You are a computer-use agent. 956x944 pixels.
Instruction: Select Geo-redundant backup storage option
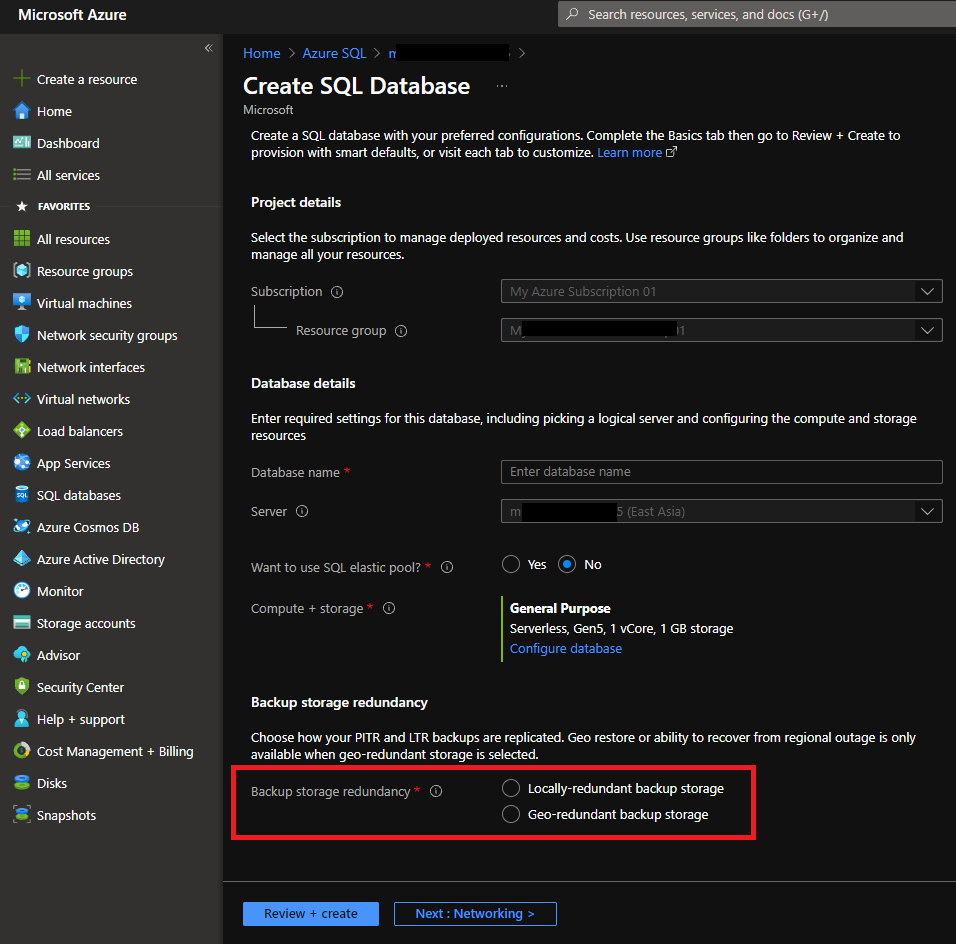pyautogui.click(x=511, y=814)
